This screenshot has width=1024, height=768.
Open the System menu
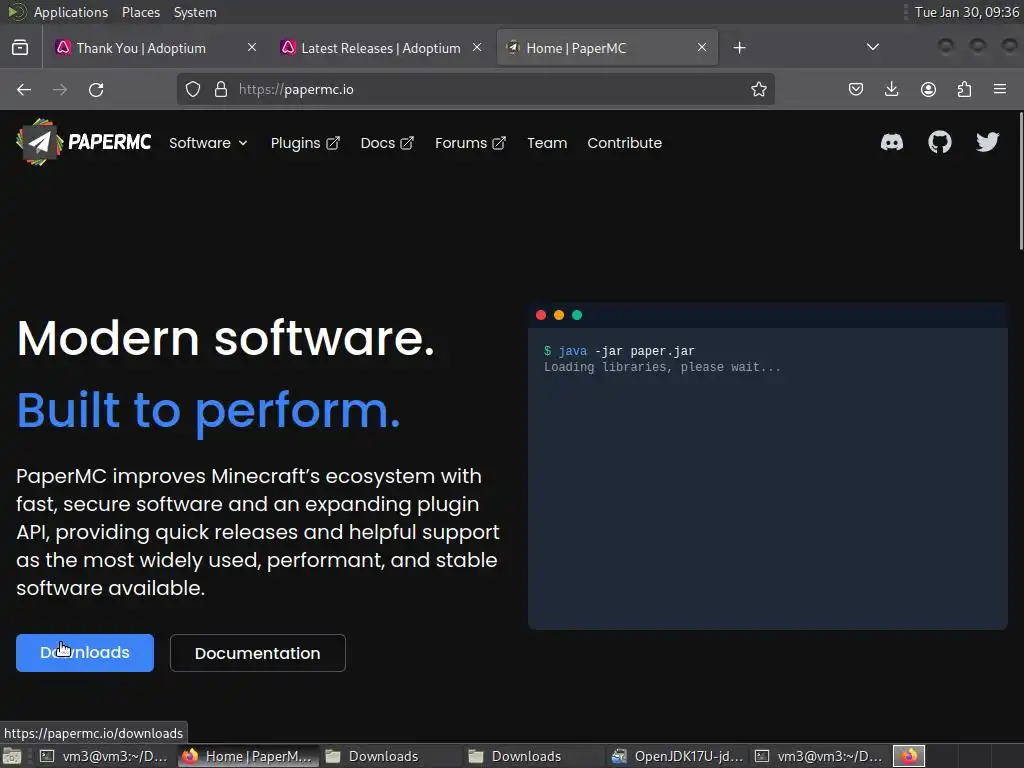click(195, 12)
